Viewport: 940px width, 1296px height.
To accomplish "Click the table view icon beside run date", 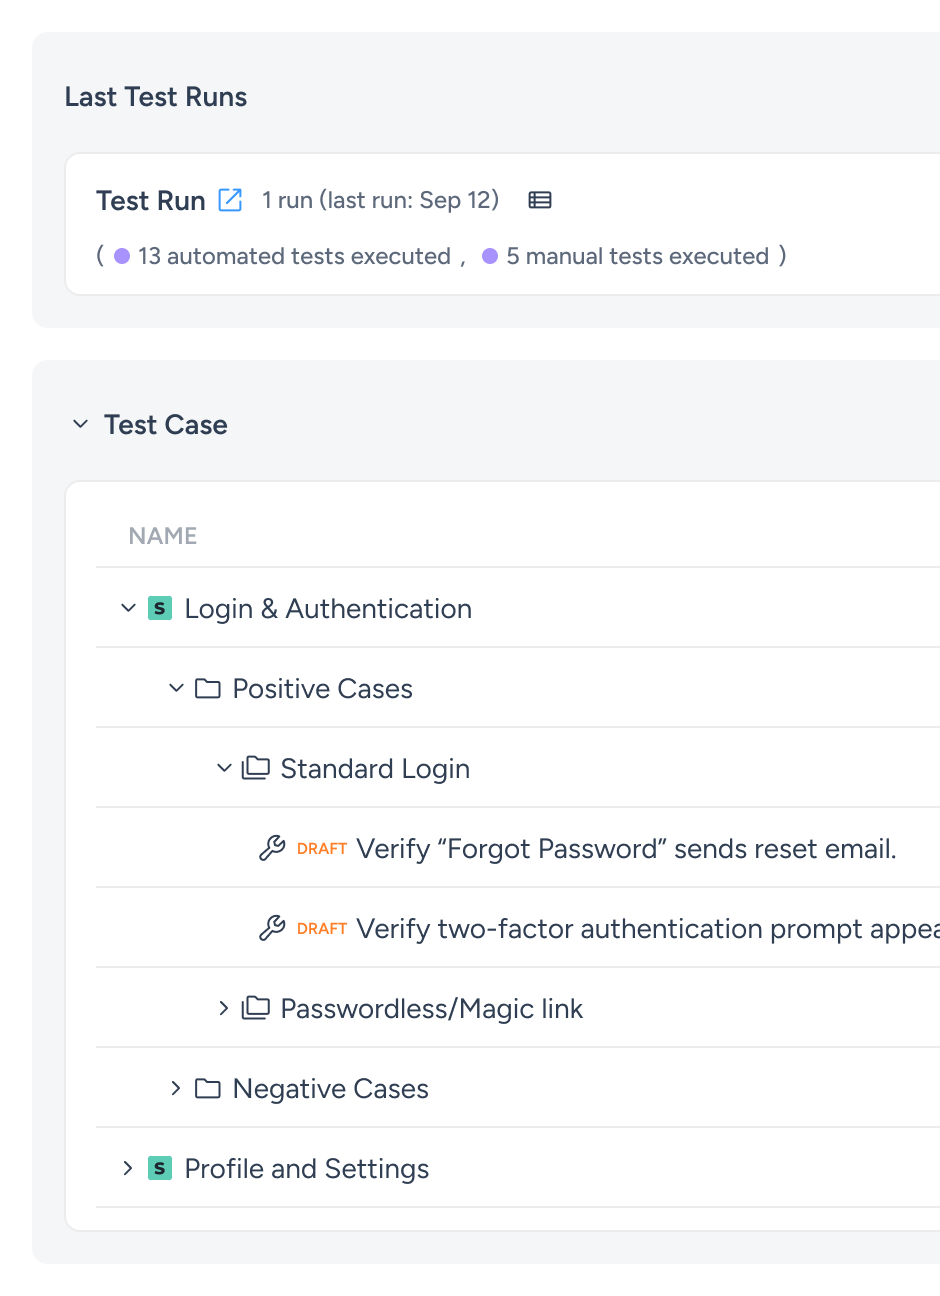I will click(540, 200).
